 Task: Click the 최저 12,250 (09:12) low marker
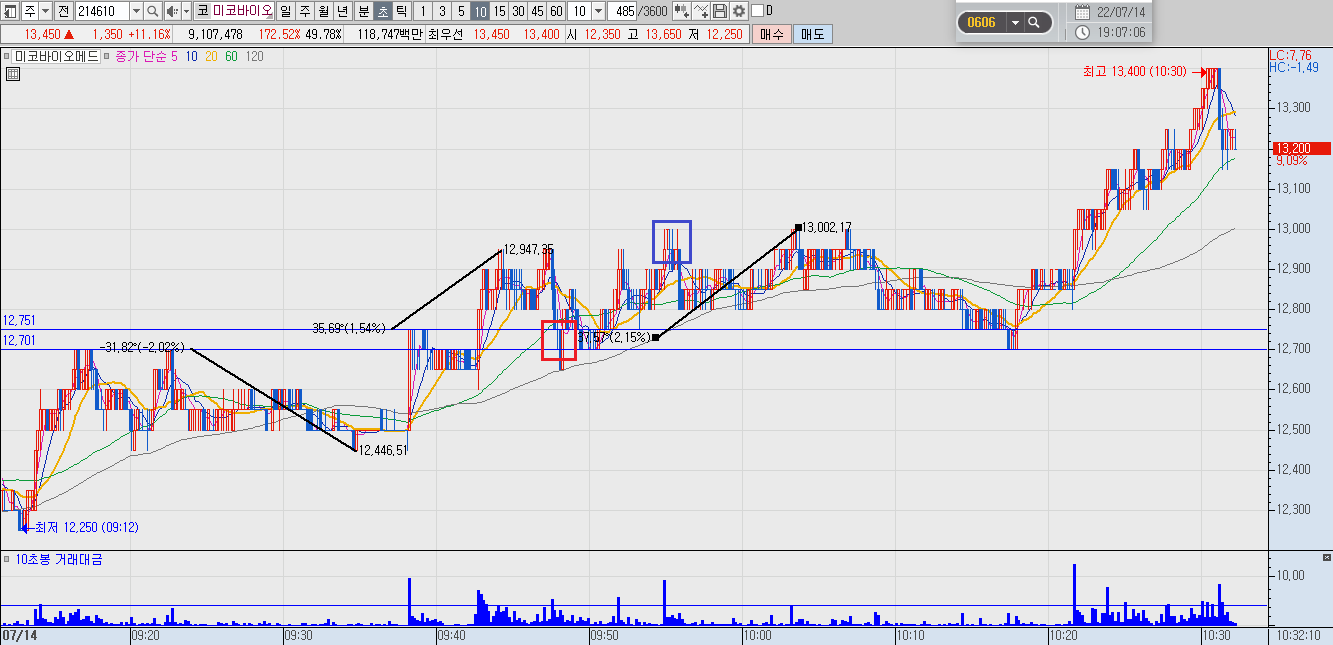click(86, 527)
